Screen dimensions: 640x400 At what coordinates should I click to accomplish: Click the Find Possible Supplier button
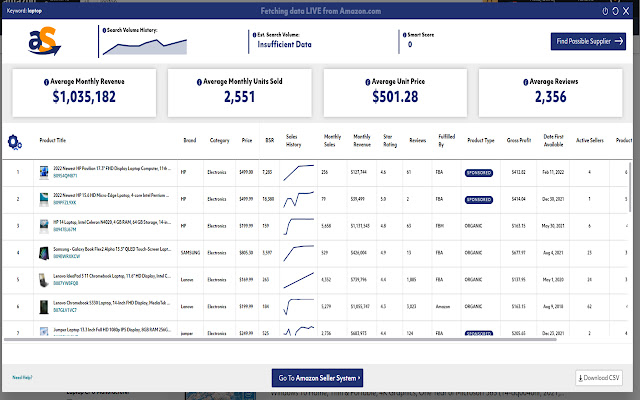click(588, 41)
